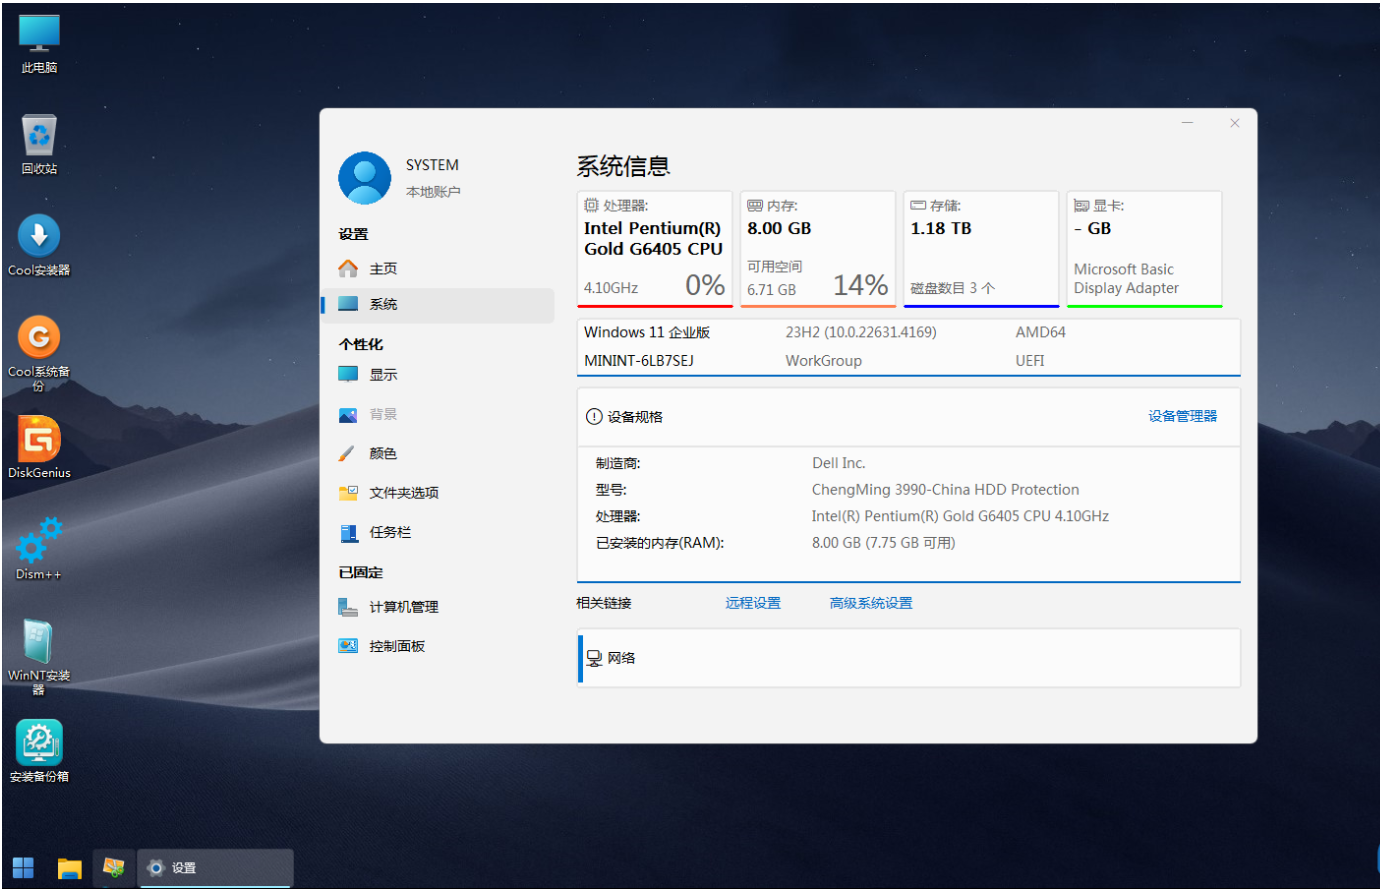
Task: Click the processor chip icon
Action: 591,205
